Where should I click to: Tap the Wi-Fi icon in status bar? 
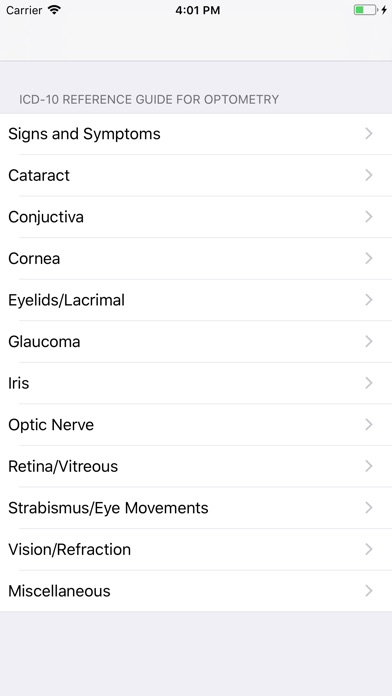coord(54,10)
